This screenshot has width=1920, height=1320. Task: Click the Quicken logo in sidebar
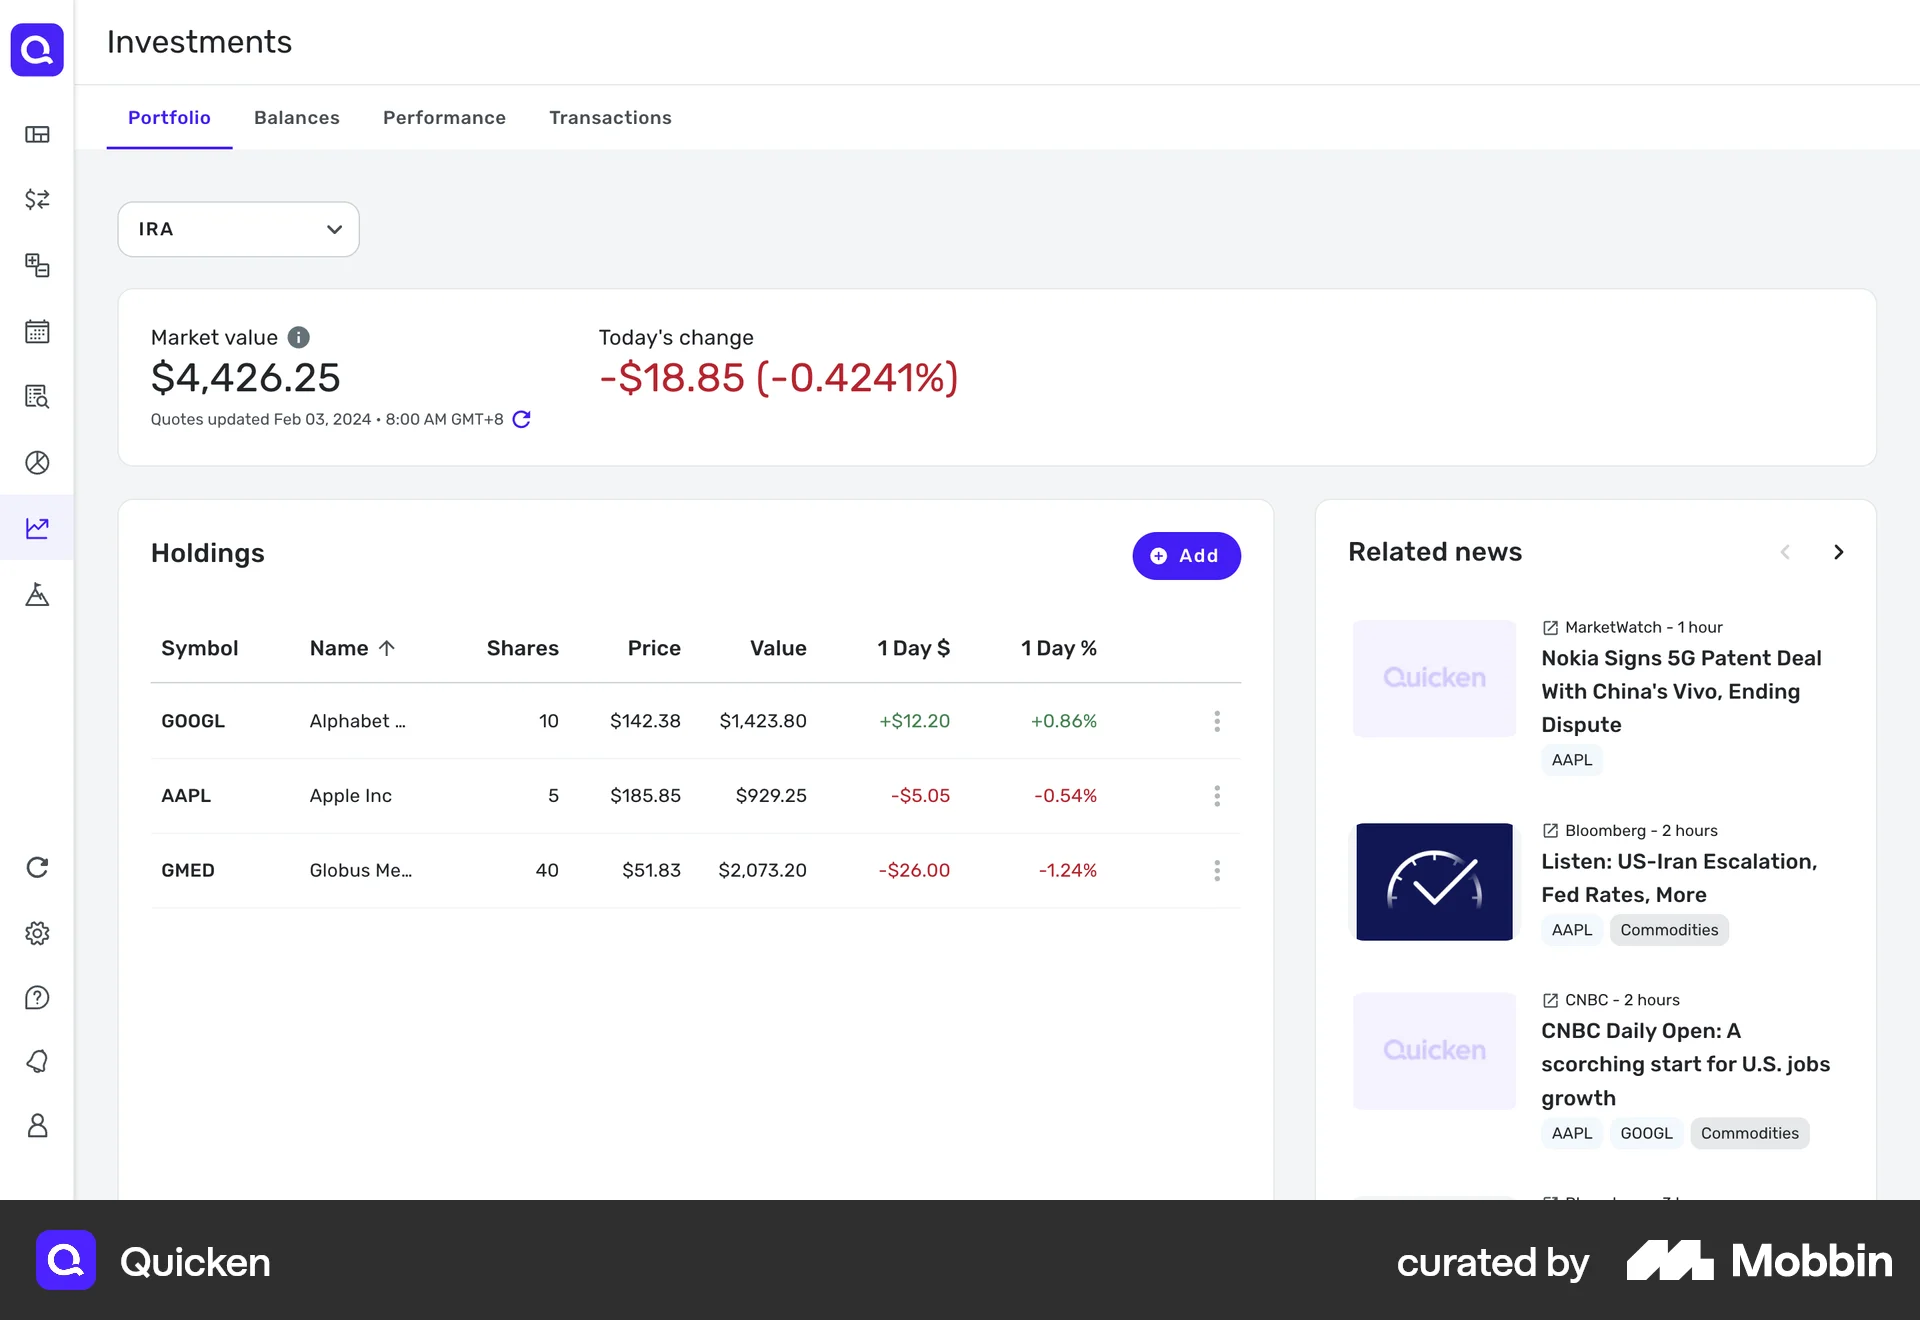tap(37, 50)
